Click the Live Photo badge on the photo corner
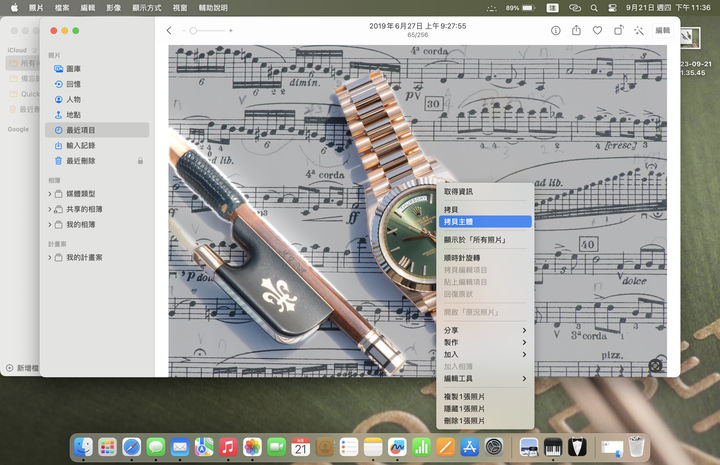This screenshot has height=465, width=720. pyautogui.click(x=655, y=365)
